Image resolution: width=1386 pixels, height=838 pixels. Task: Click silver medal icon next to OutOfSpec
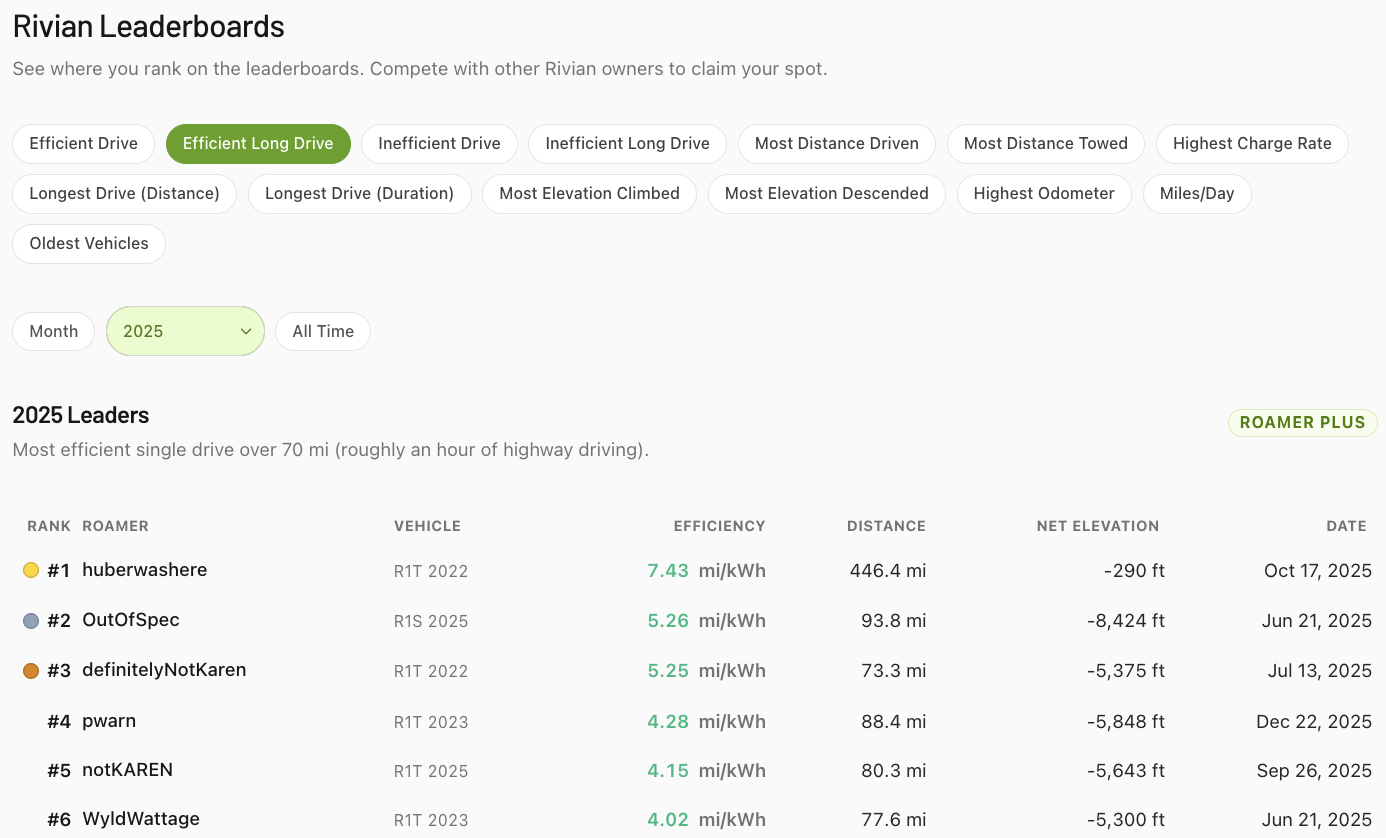[x=31, y=621]
